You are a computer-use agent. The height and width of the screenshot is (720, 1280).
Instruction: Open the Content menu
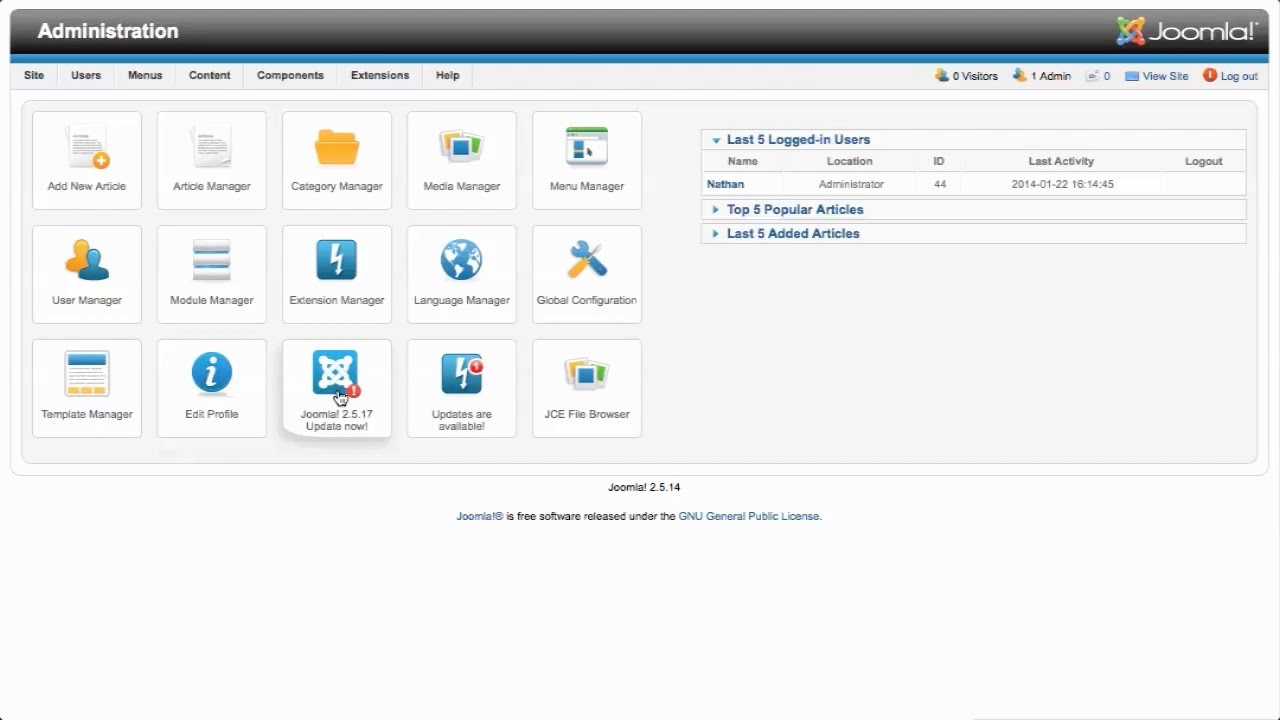pos(210,75)
